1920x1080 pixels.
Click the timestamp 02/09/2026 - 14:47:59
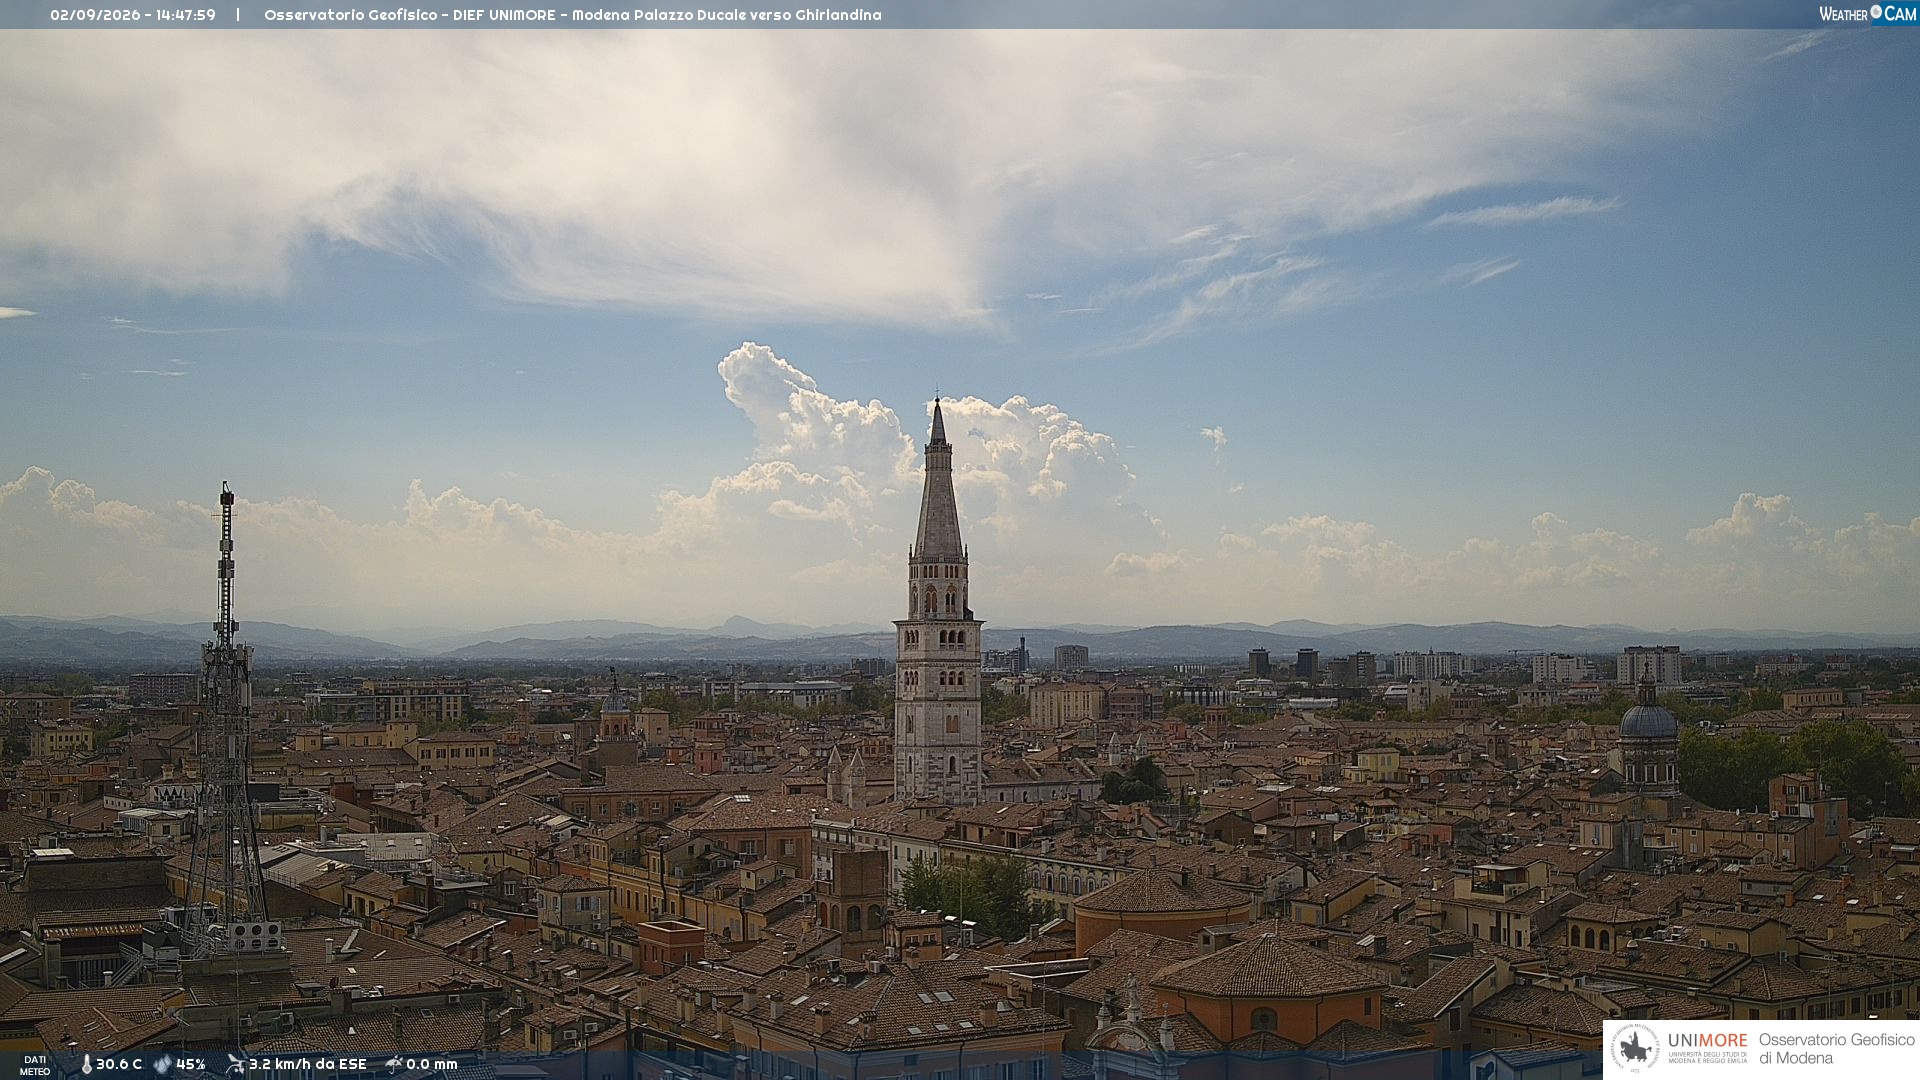point(133,15)
